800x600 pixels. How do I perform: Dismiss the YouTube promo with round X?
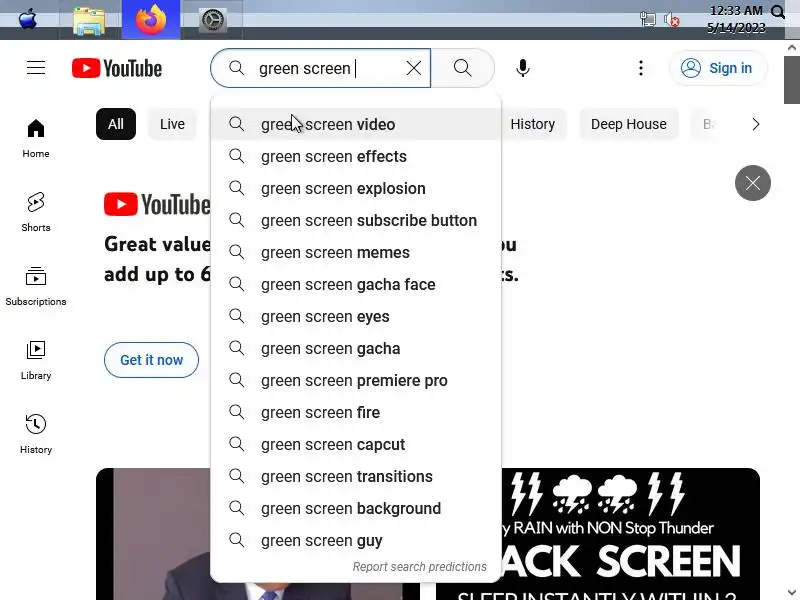[x=753, y=183]
